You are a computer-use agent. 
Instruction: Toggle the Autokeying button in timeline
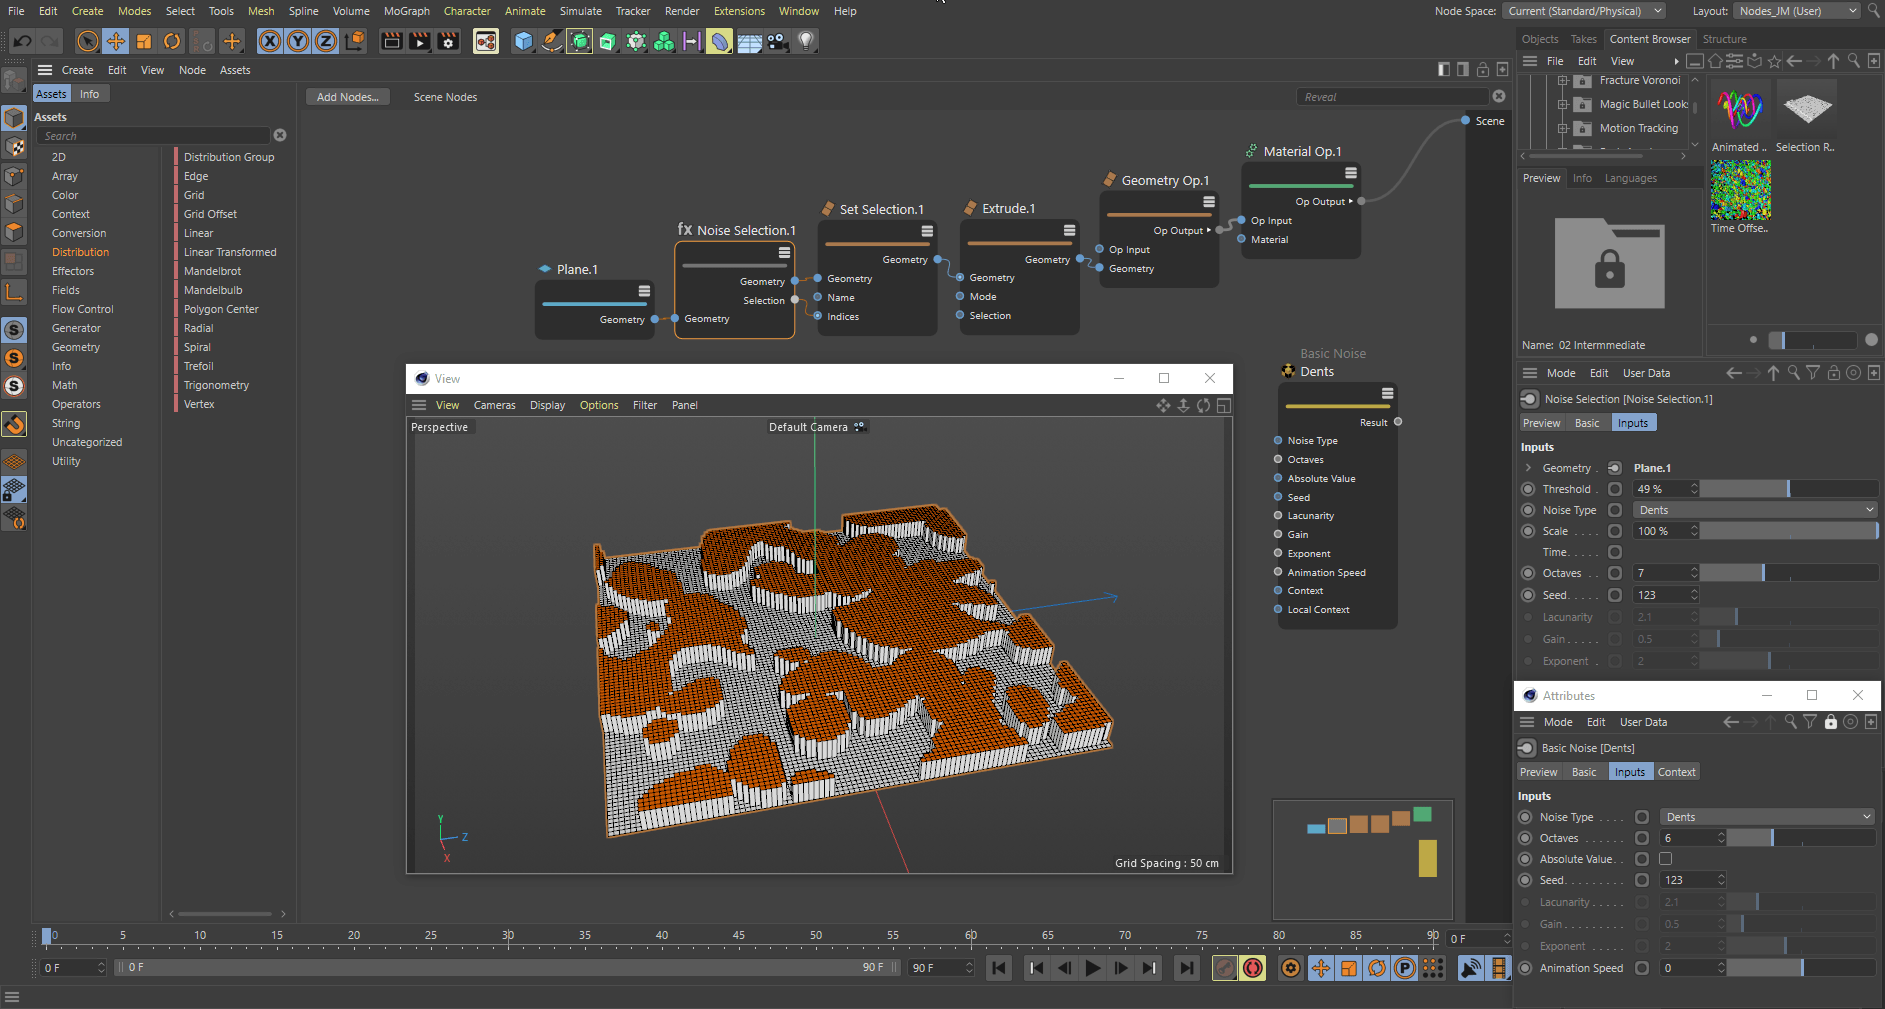pos(1252,968)
